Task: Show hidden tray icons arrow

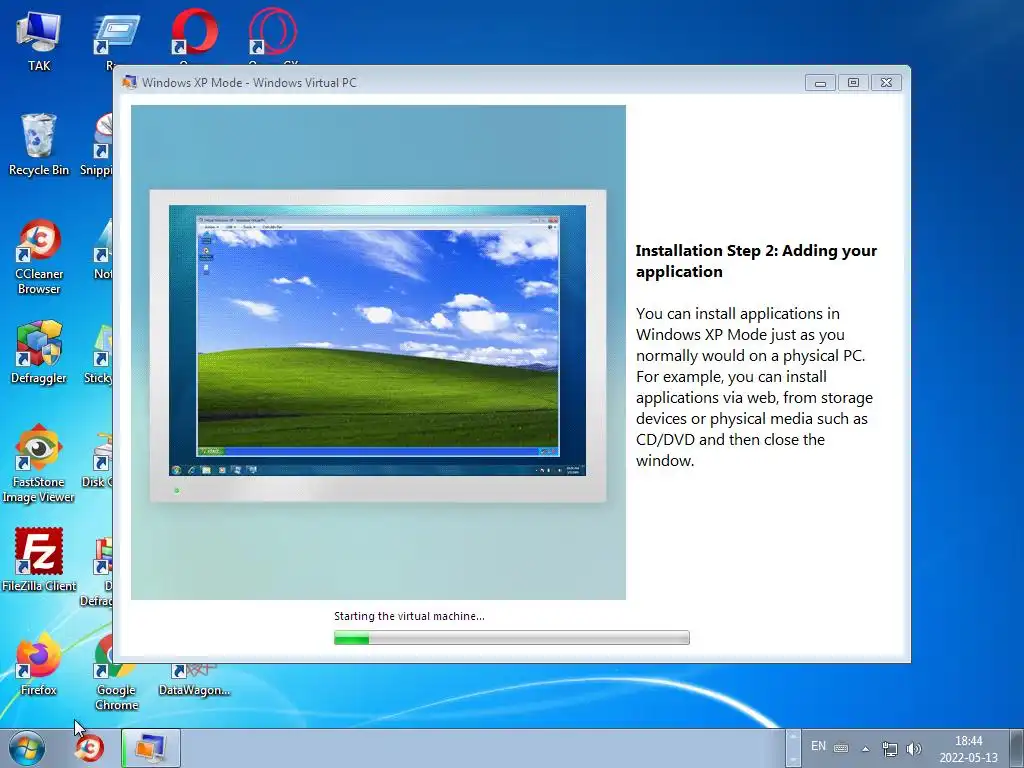Action: tap(865, 748)
